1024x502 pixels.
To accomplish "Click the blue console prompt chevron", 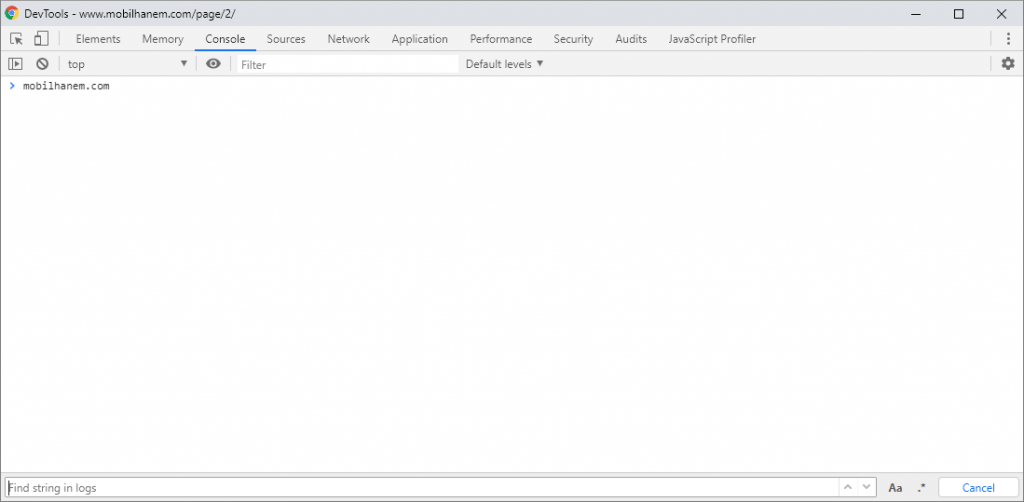I will tap(12, 86).
